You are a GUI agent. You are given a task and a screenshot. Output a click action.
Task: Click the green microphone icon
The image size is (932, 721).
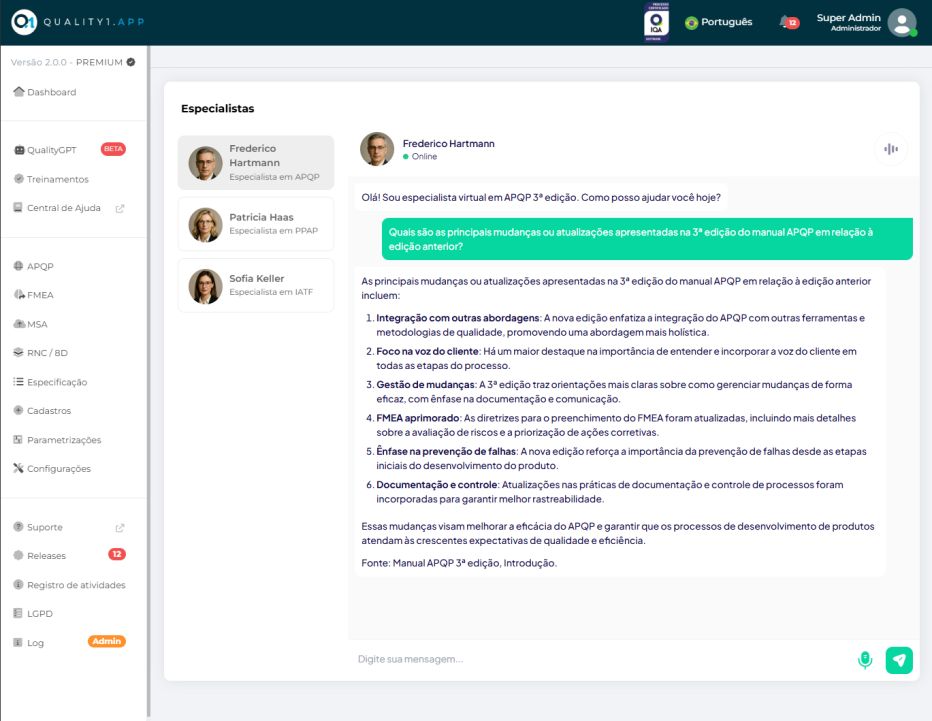pyautogui.click(x=865, y=659)
